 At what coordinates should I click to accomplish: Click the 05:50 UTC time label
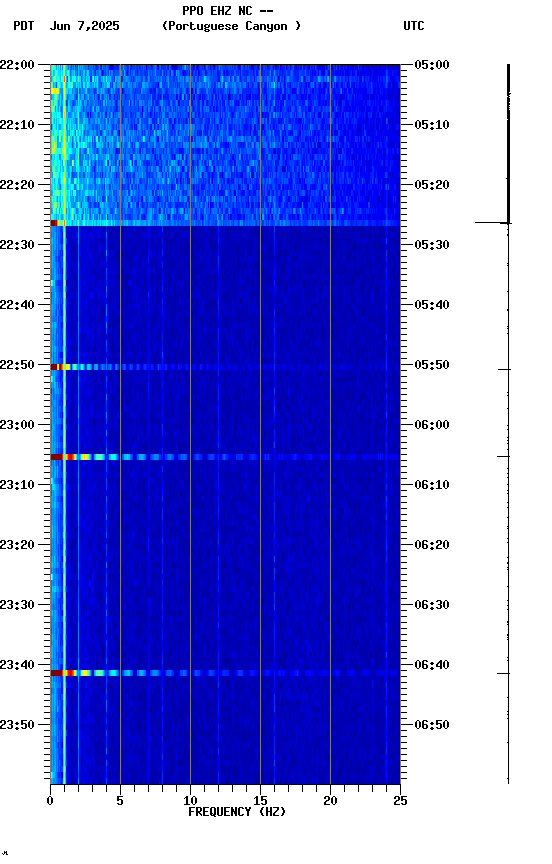coord(432,365)
